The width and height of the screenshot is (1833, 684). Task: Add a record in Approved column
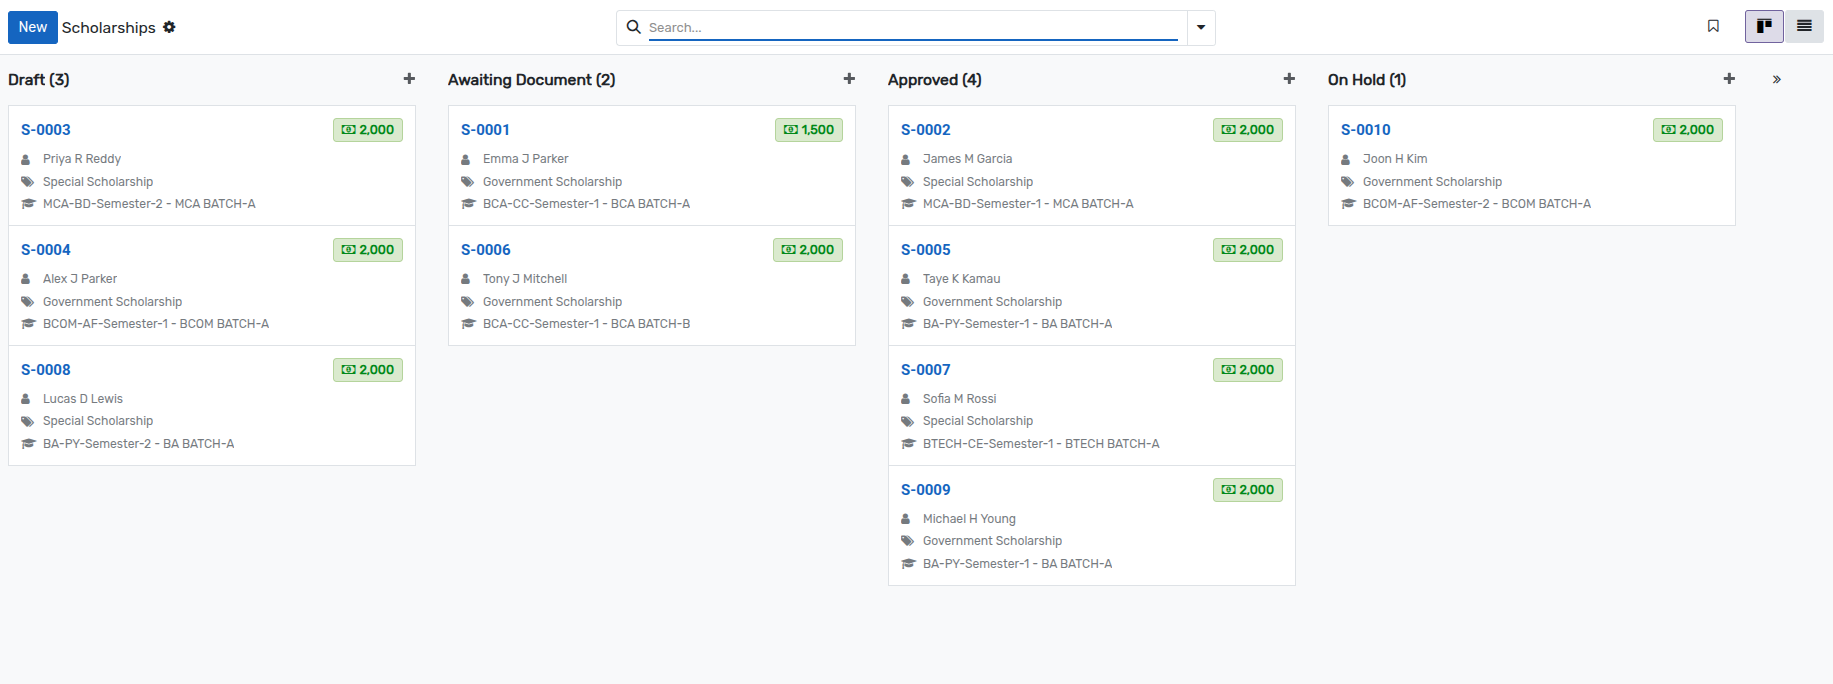tap(1289, 79)
